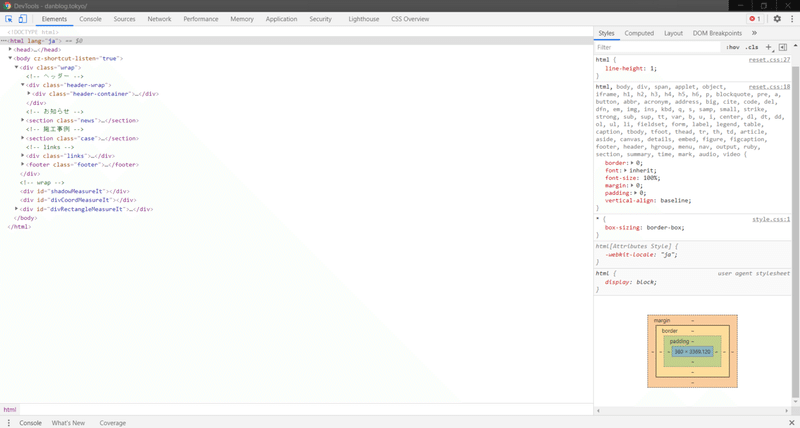Open the Application tab

pyautogui.click(x=281, y=19)
